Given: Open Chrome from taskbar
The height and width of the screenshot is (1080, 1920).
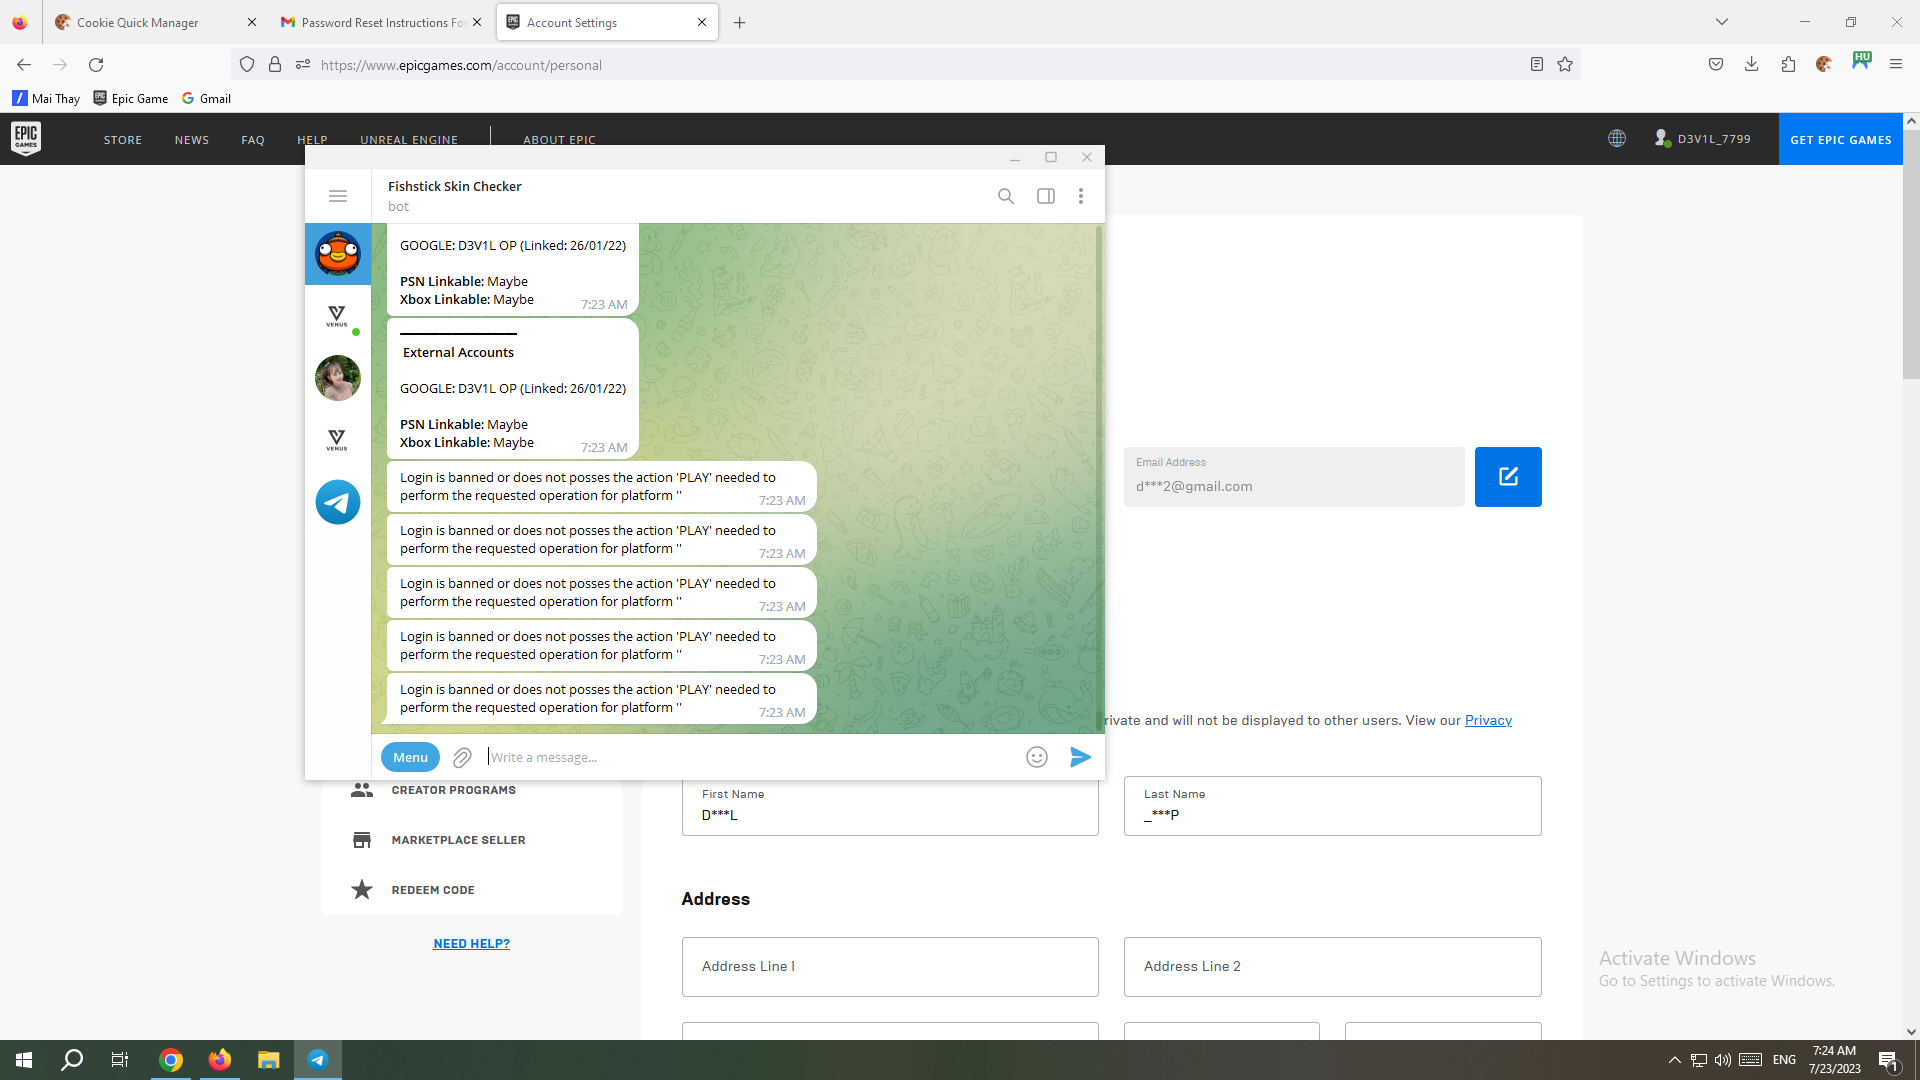Looking at the screenshot, I should pyautogui.click(x=171, y=1060).
